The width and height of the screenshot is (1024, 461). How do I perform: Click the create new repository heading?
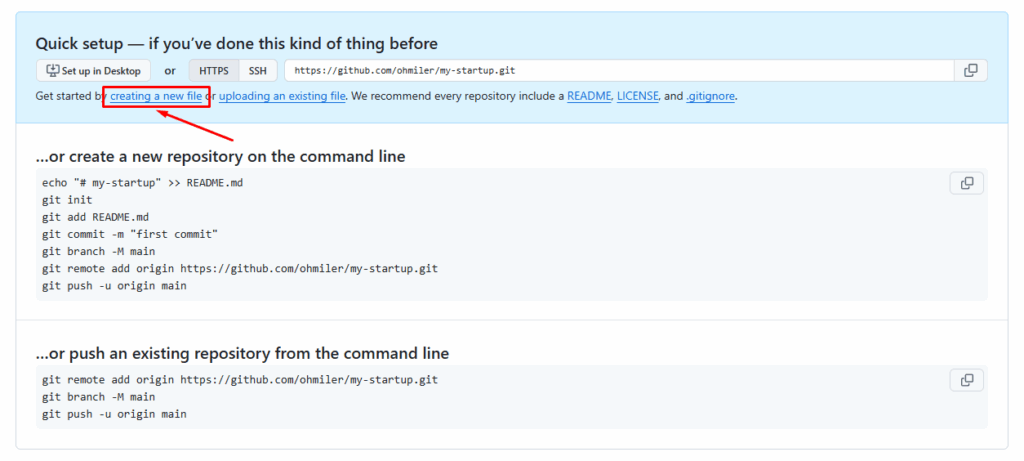220,156
